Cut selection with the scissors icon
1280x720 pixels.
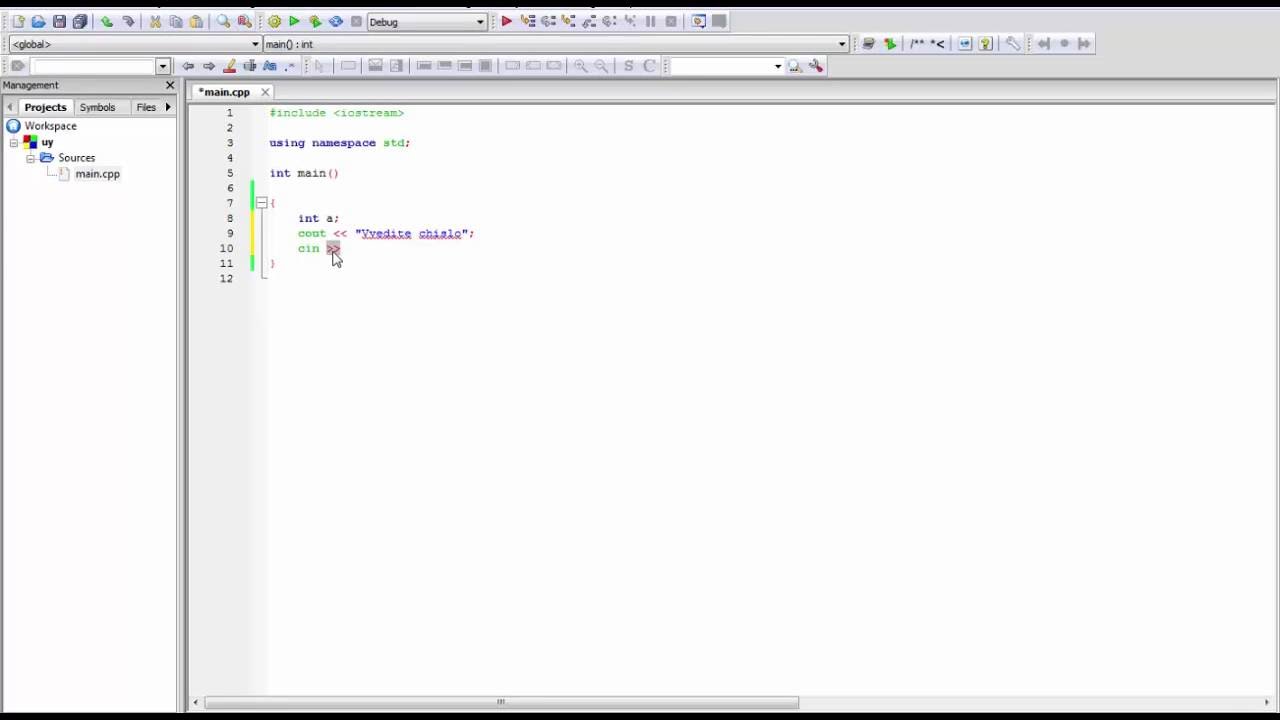click(155, 21)
